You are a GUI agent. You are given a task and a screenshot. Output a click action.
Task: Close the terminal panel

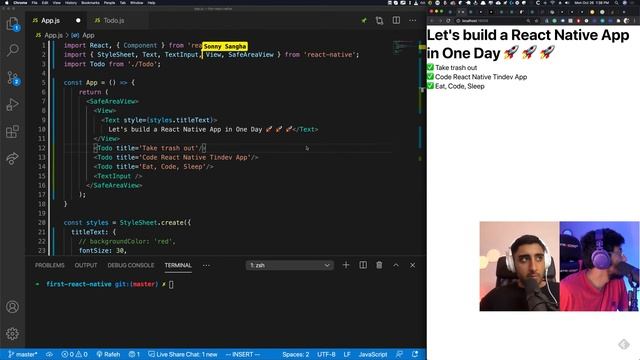(413, 265)
